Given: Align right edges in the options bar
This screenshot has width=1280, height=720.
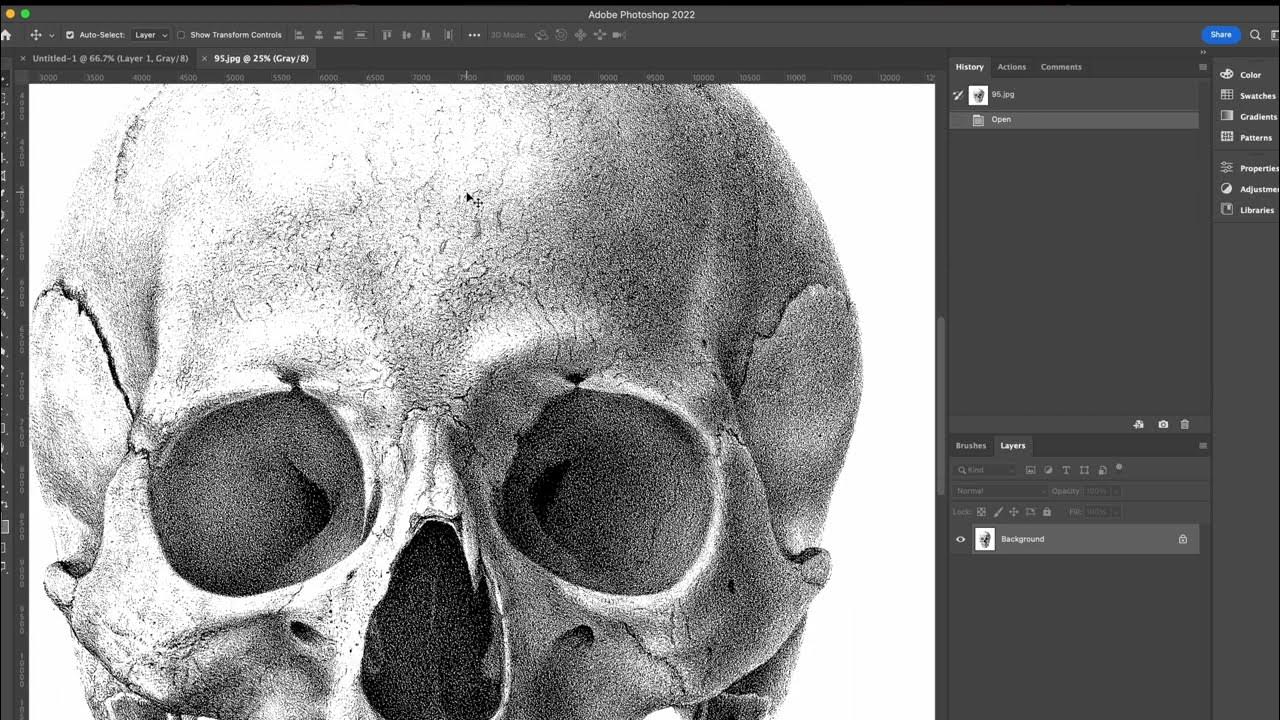Looking at the screenshot, I should click(x=339, y=35).
